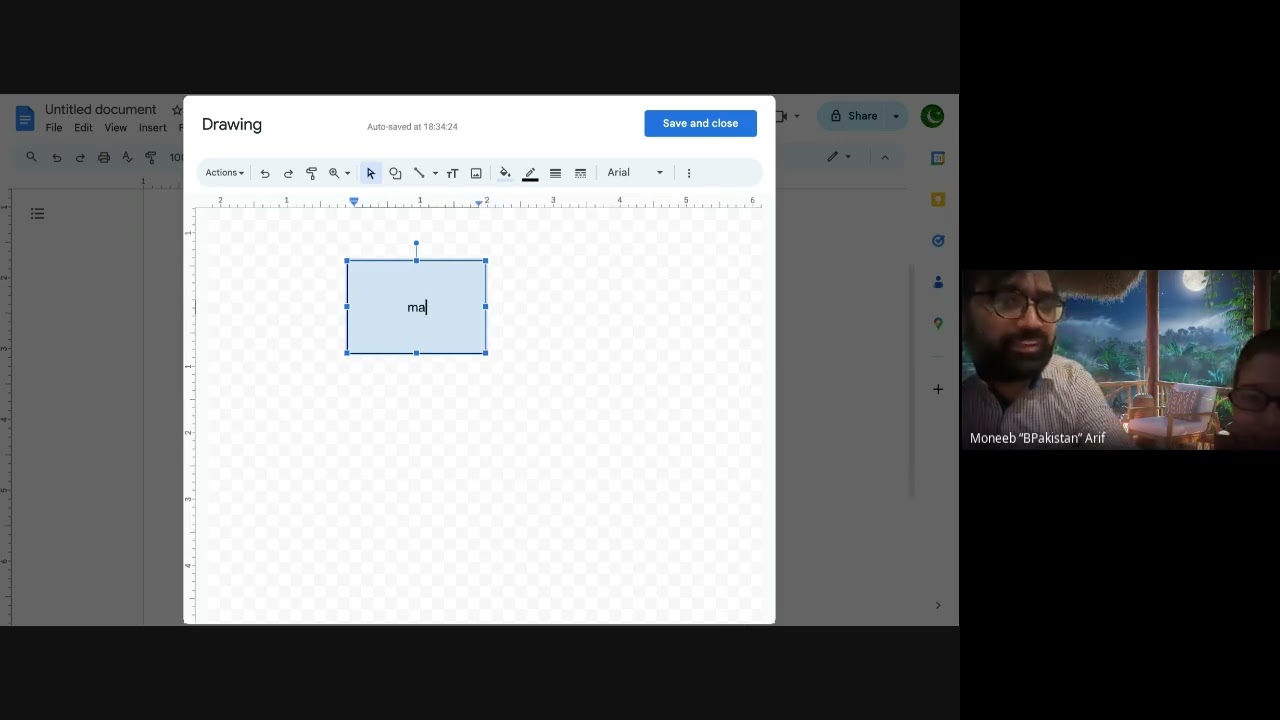The image size is (1280, 720).
Task: Open Contacts side panel
Action: (938, 282)
